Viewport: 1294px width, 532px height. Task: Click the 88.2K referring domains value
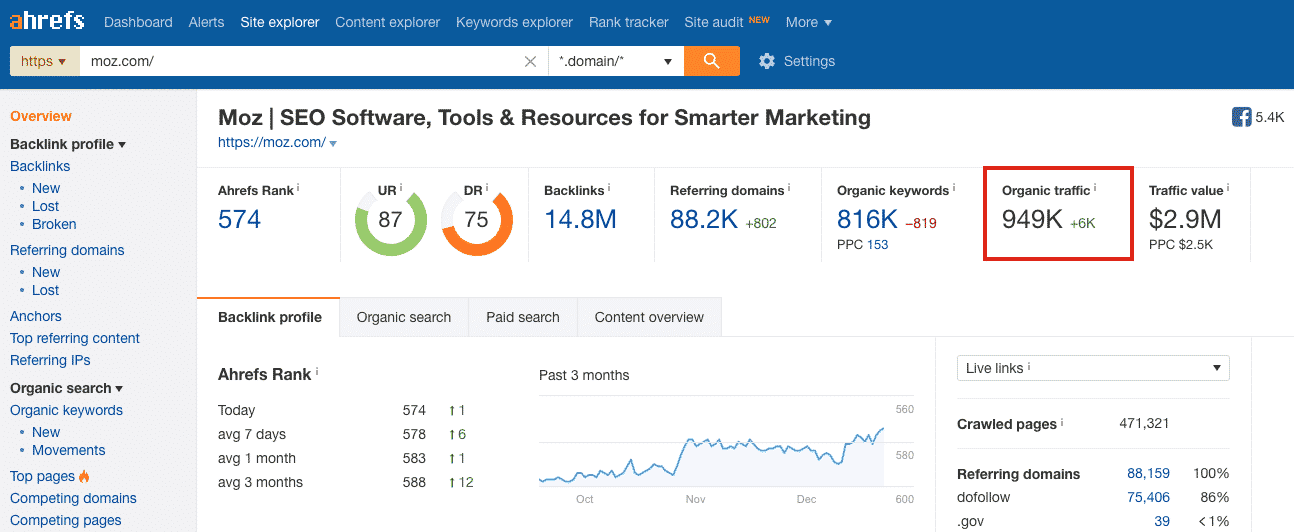pyautogui.click(x=704, y=219)
